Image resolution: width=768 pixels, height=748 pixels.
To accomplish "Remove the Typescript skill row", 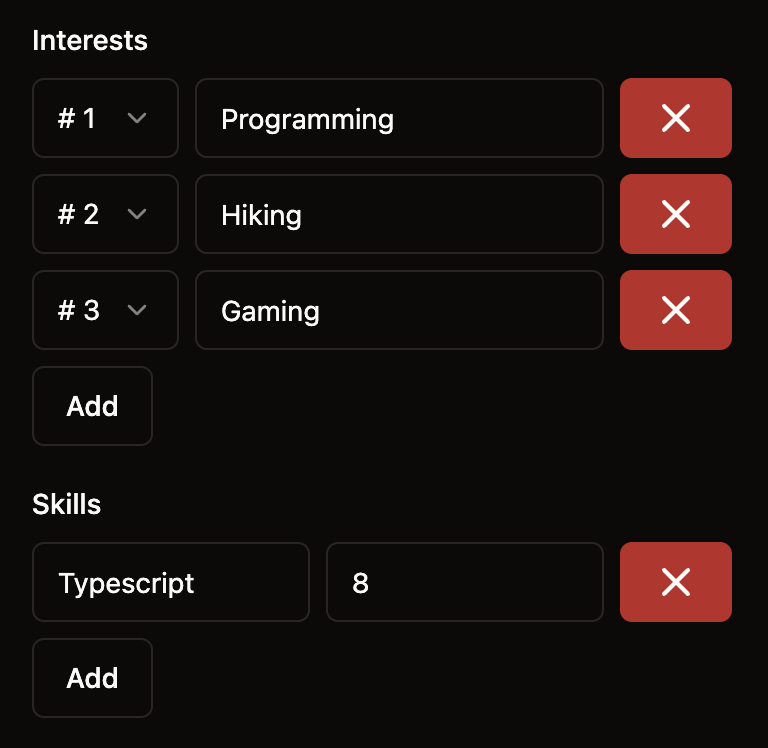I will click(675, 582).
